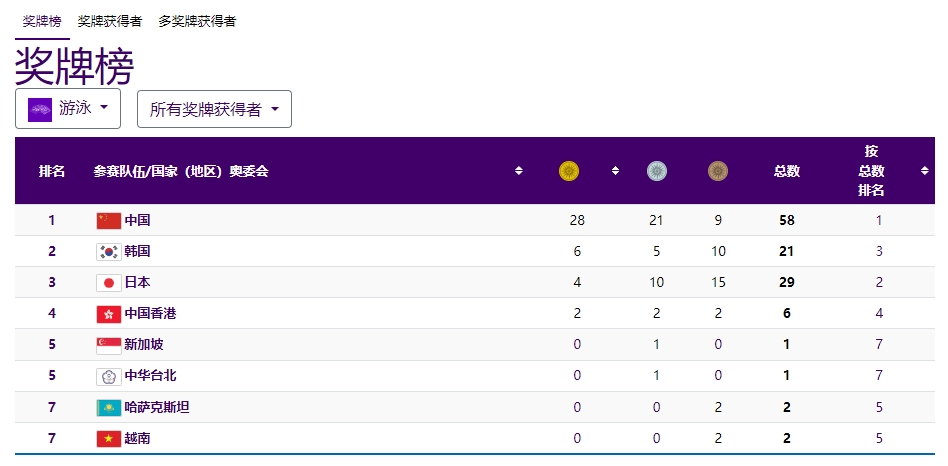Click the China flag icon
This screenshot has width=948, height=466.
[x=108, y=220]
